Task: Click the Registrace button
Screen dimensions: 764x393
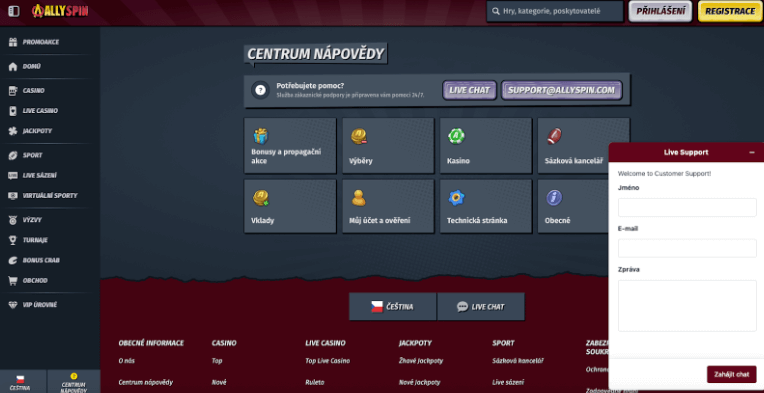Action: coord(730,11)
